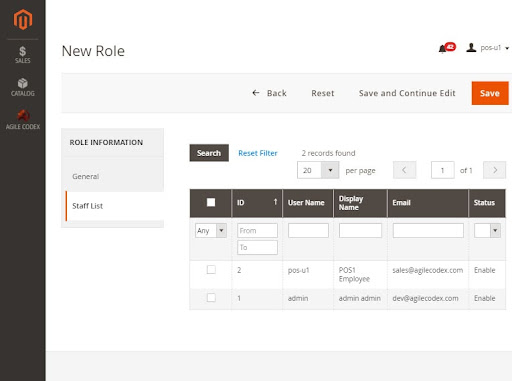Open the Agile Codex sidebar menu
The height and width of the screenshot is (381, 512).
(x=23, y=120)
